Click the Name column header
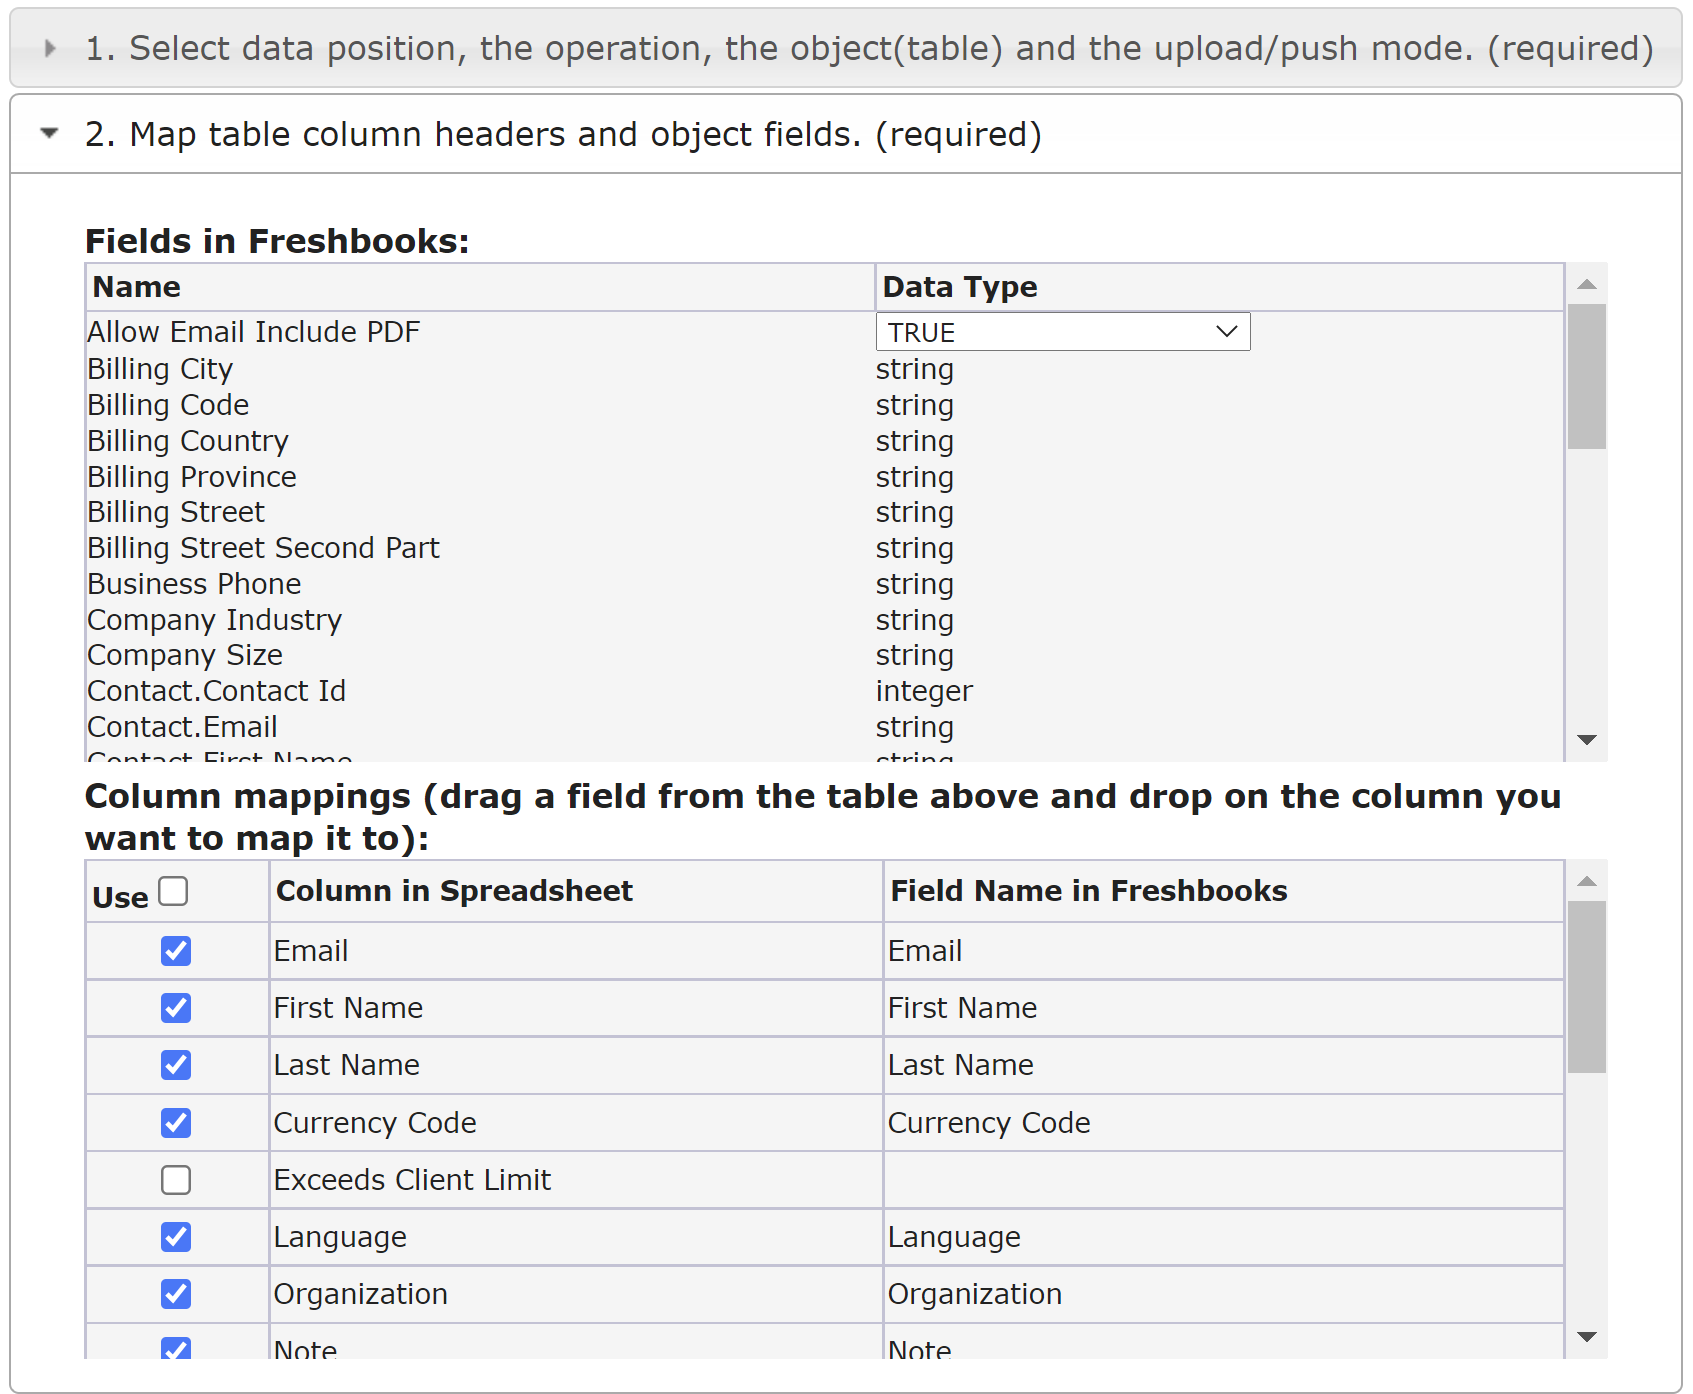 pyautogui.click(x=480, y=287)
